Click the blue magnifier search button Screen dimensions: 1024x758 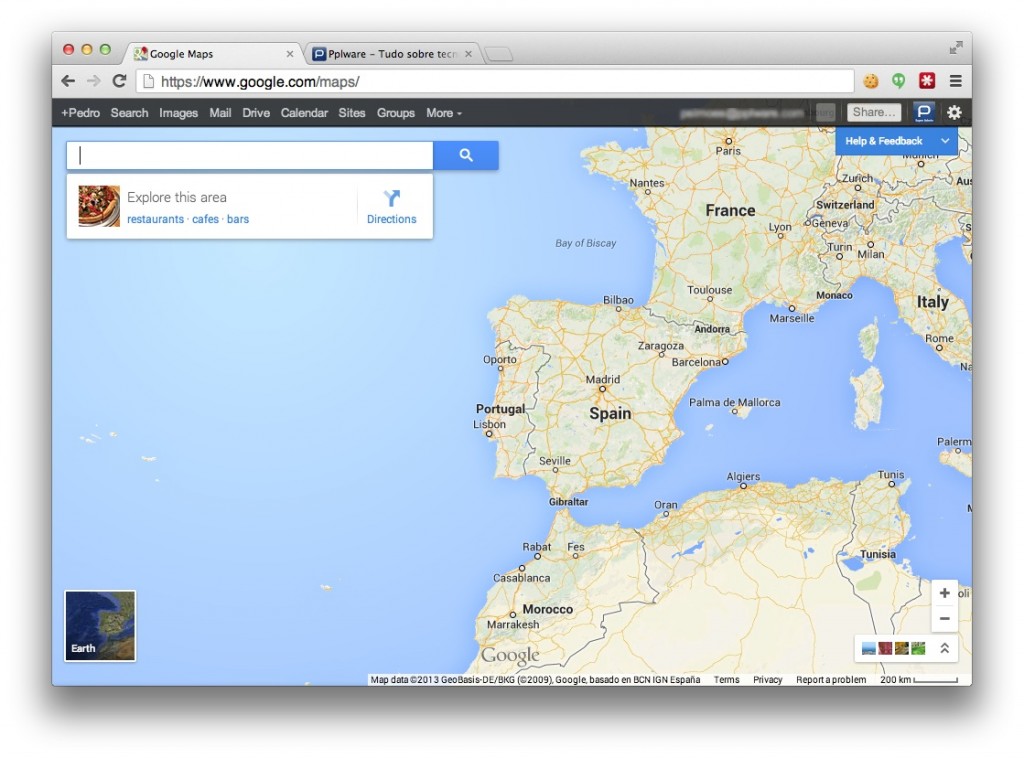466,155
